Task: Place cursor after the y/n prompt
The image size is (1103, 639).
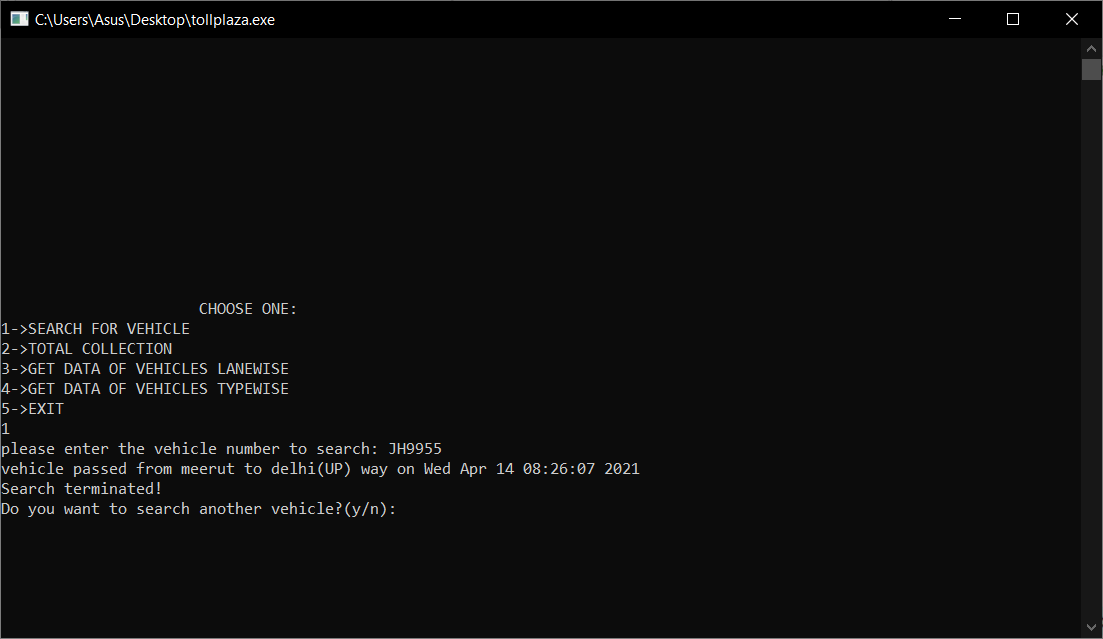Action: pyautogui.click(x=405, y=508)
